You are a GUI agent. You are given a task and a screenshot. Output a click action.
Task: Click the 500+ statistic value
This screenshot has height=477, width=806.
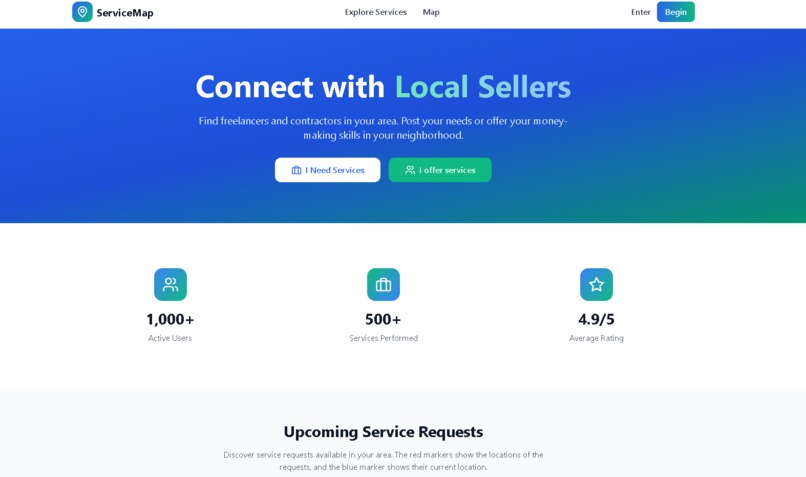(x=383, y=319)
